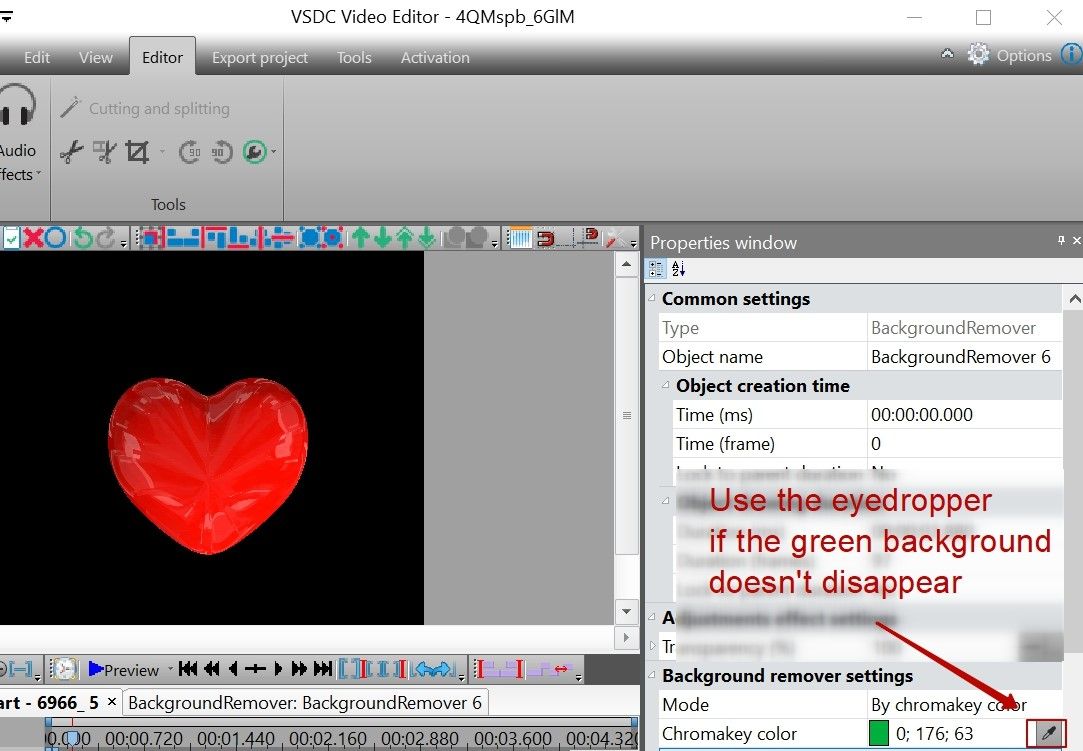Screen dimensions: 1083x751
Task: Click the double green up arrow icon
Action: click(x=405, y=238)
